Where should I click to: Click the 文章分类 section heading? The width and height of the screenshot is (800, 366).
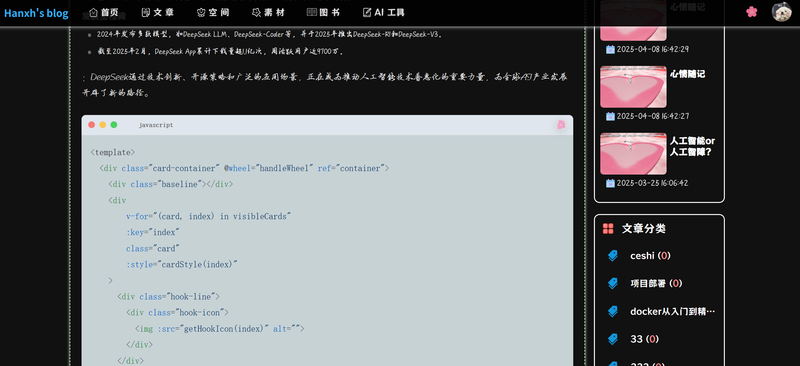click(x=643, y=229)
